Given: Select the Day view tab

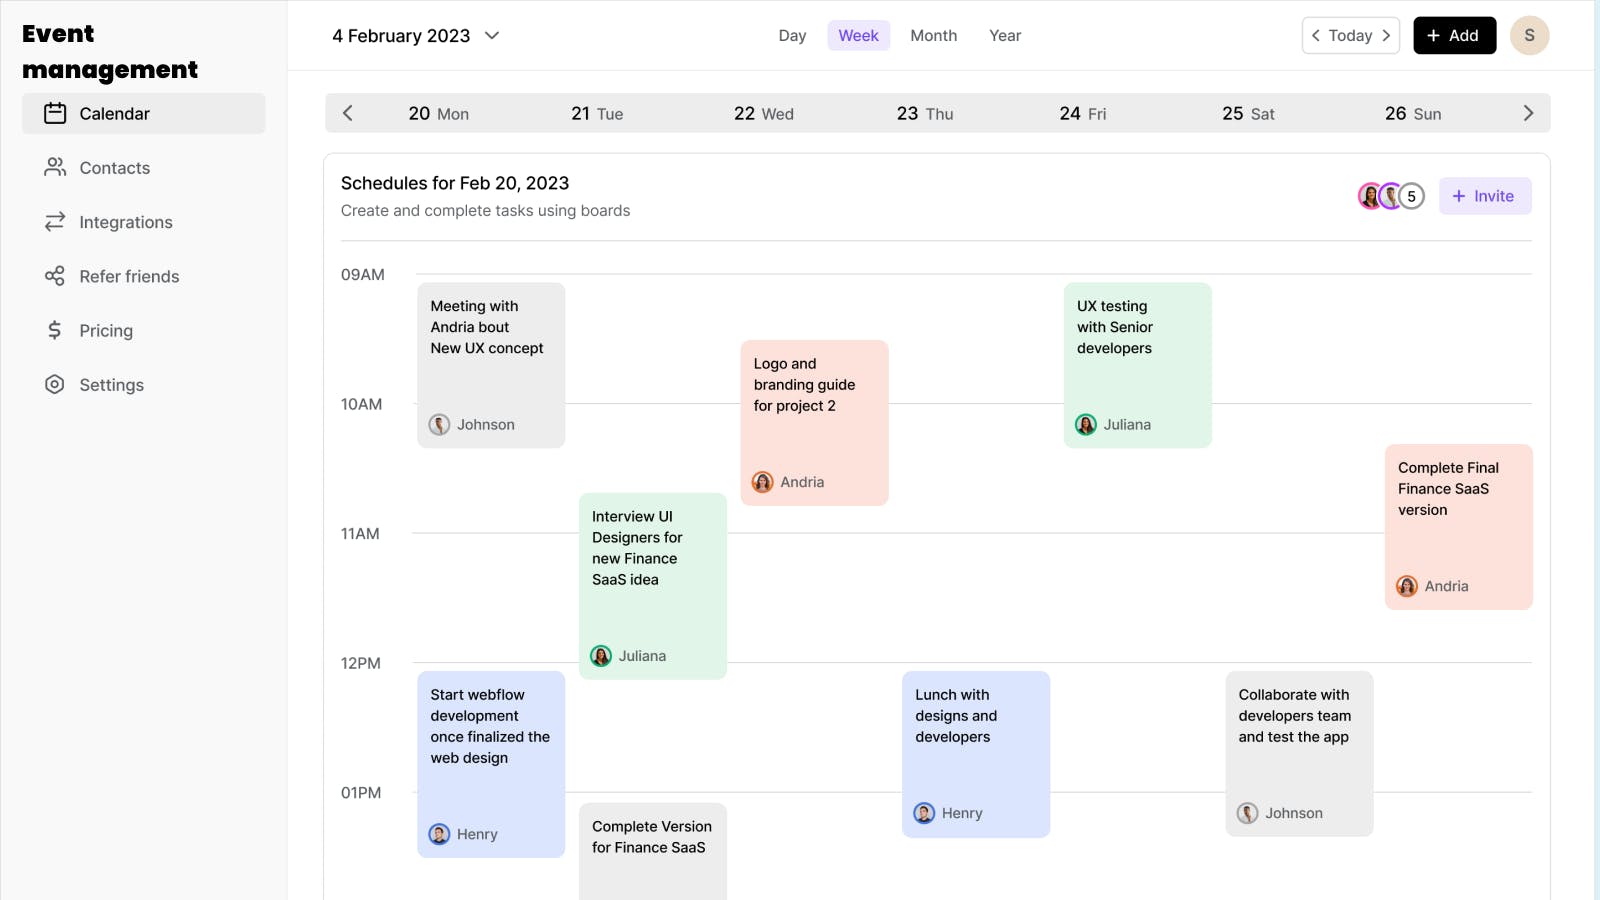Looking at the screenshot, I should (x=792, y=35).
